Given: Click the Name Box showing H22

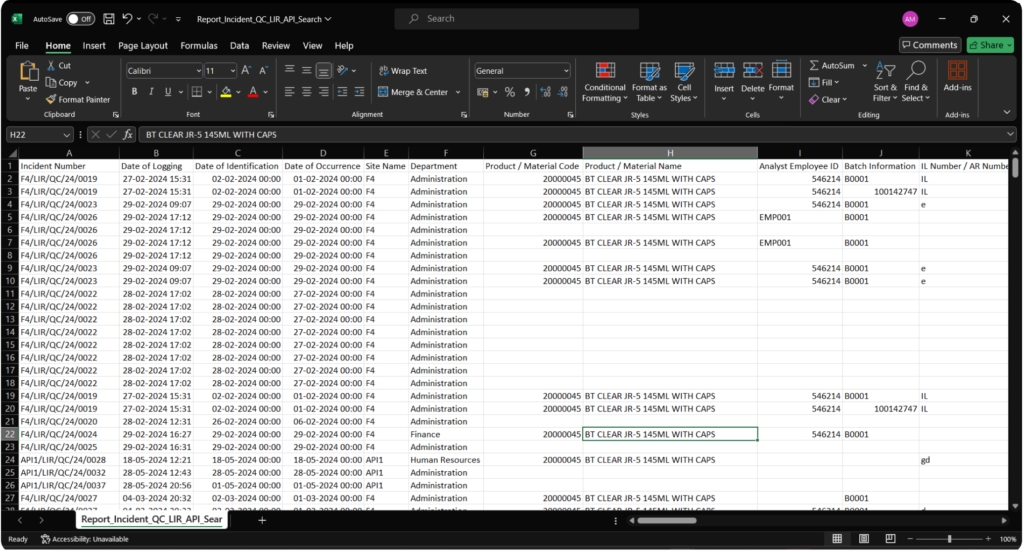Looking at the screenshot, I should (40, 135).
